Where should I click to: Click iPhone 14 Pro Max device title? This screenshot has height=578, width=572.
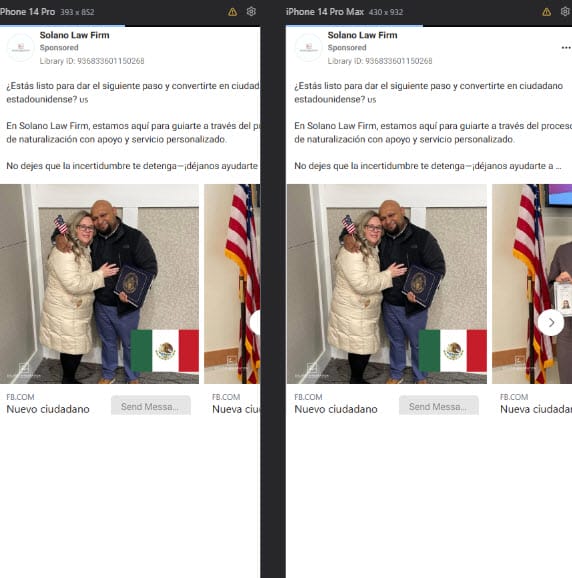pos(325,12)
